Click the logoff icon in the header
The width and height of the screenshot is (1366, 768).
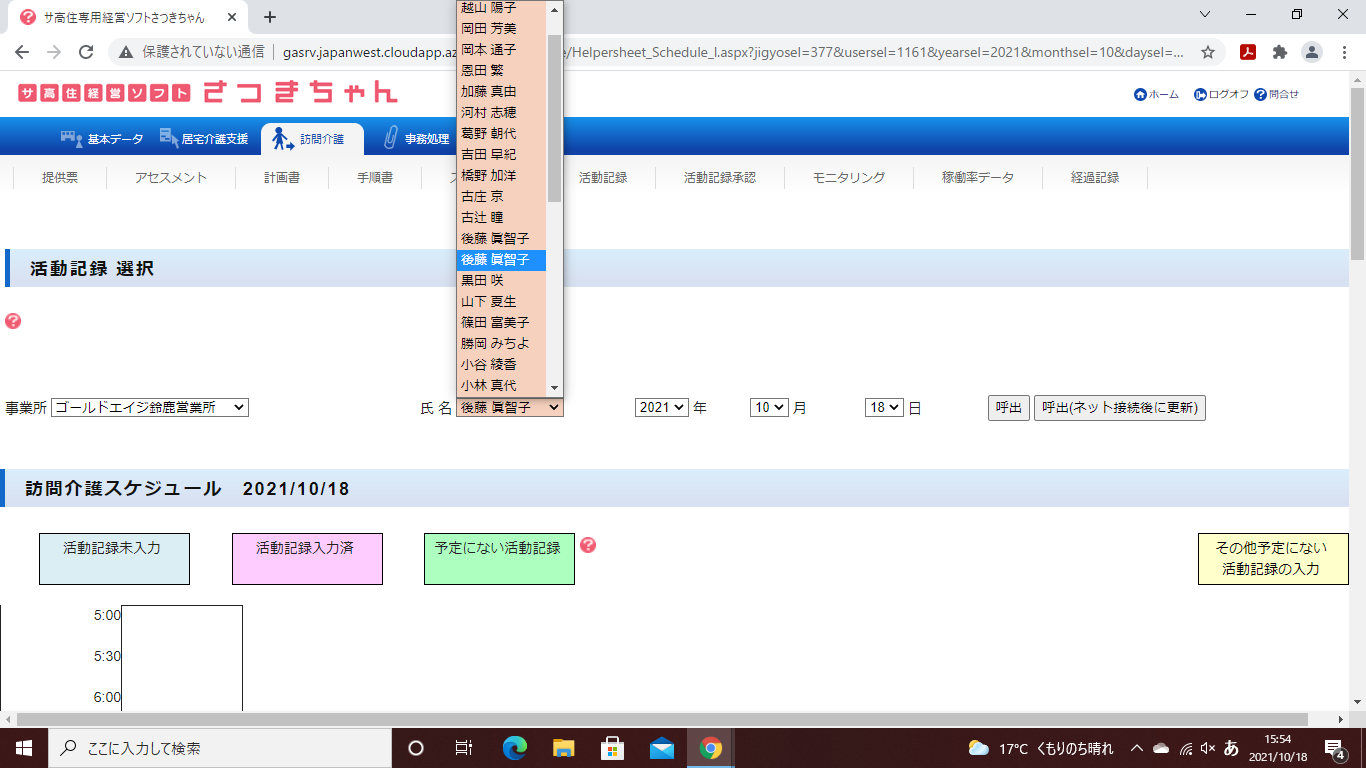tap(1200, 94)
